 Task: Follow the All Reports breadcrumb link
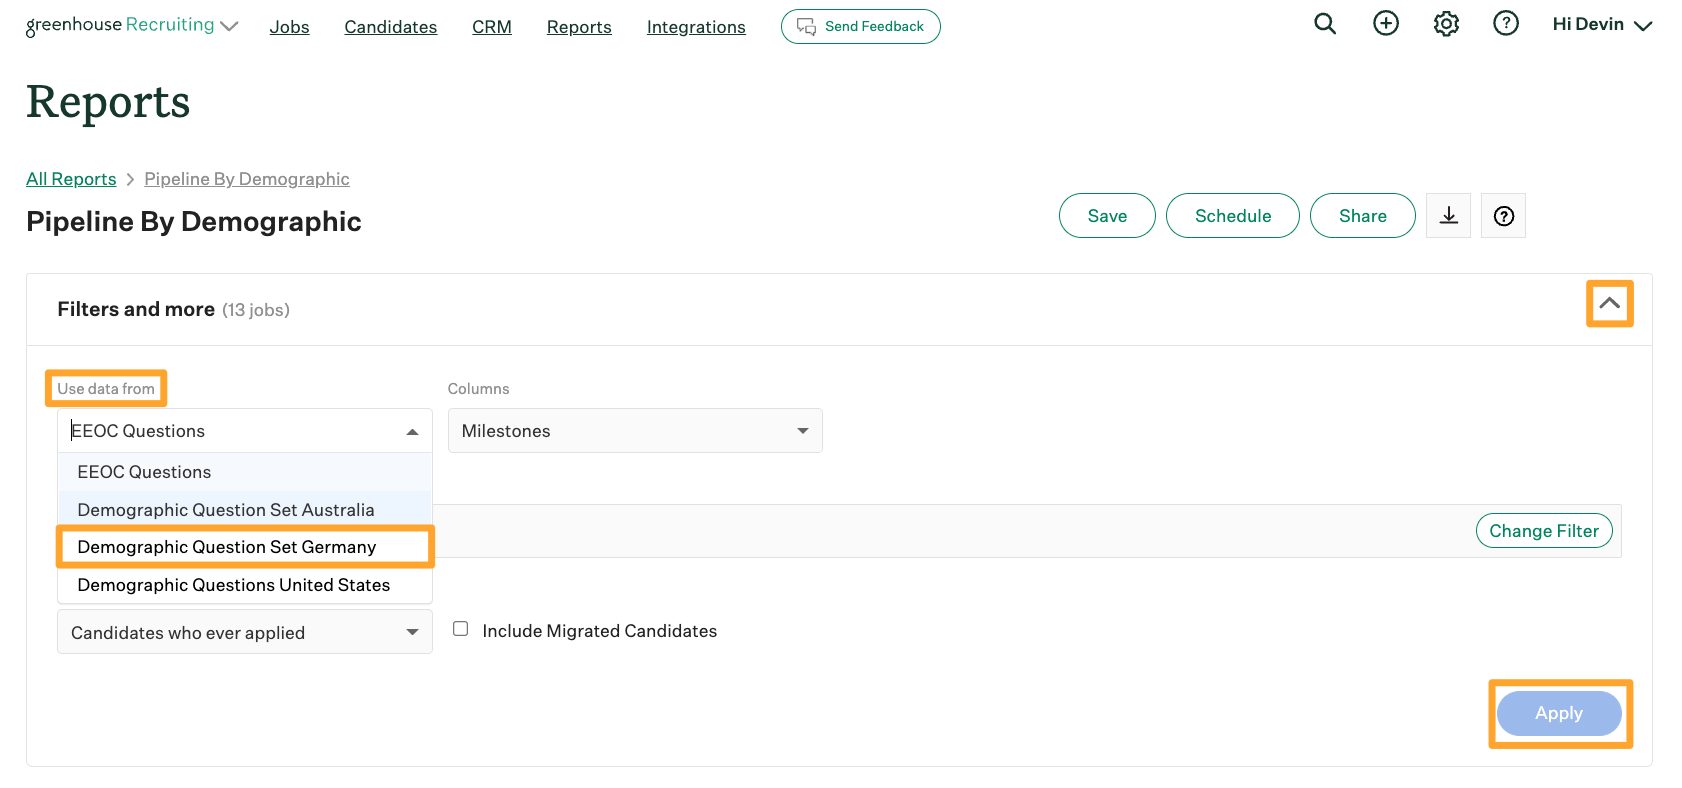tap(71, 179)
